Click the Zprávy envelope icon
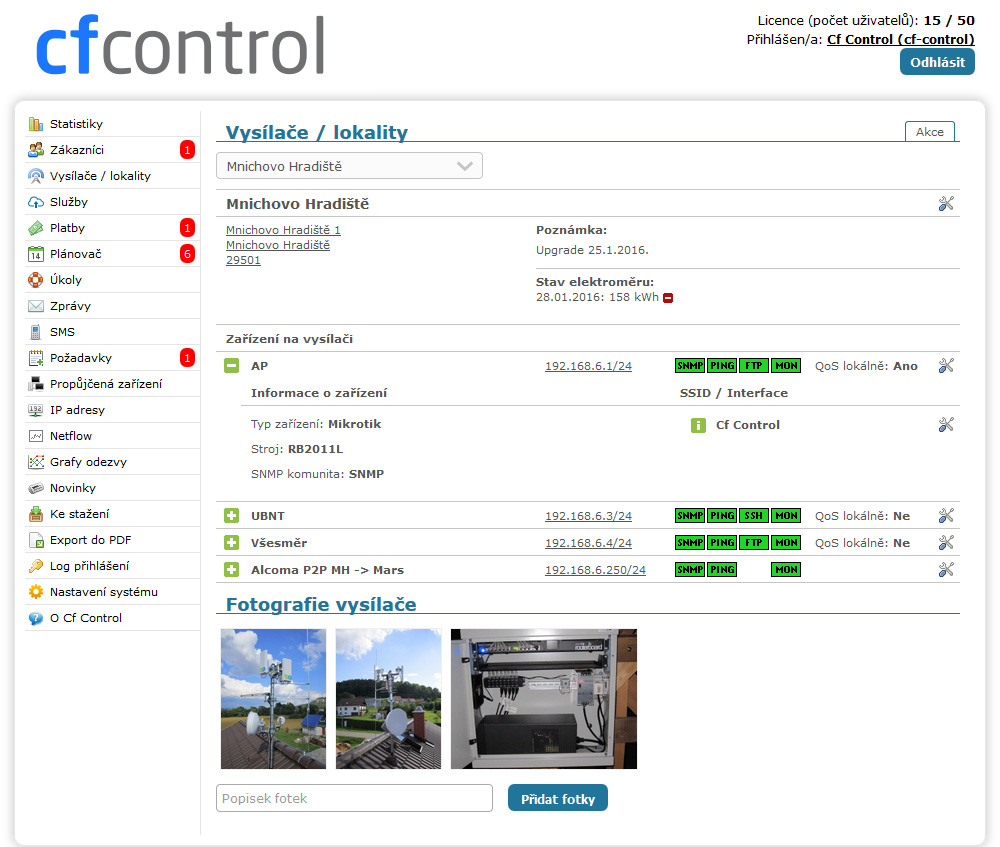 click(36, 306)
